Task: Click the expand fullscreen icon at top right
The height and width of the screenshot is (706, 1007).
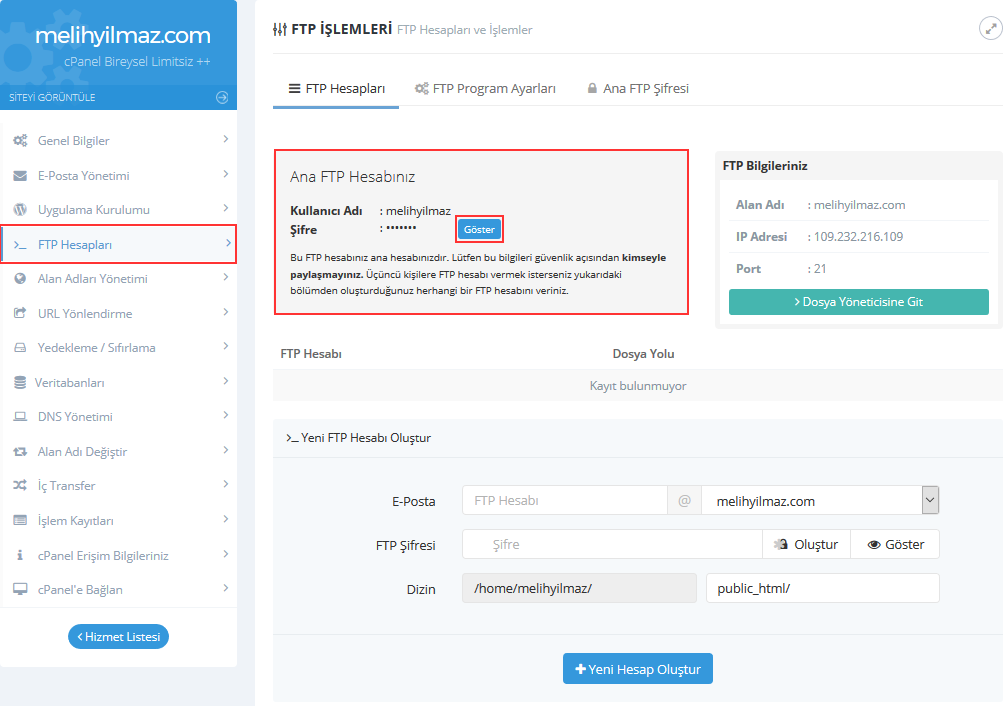Action: coord(990,28)
